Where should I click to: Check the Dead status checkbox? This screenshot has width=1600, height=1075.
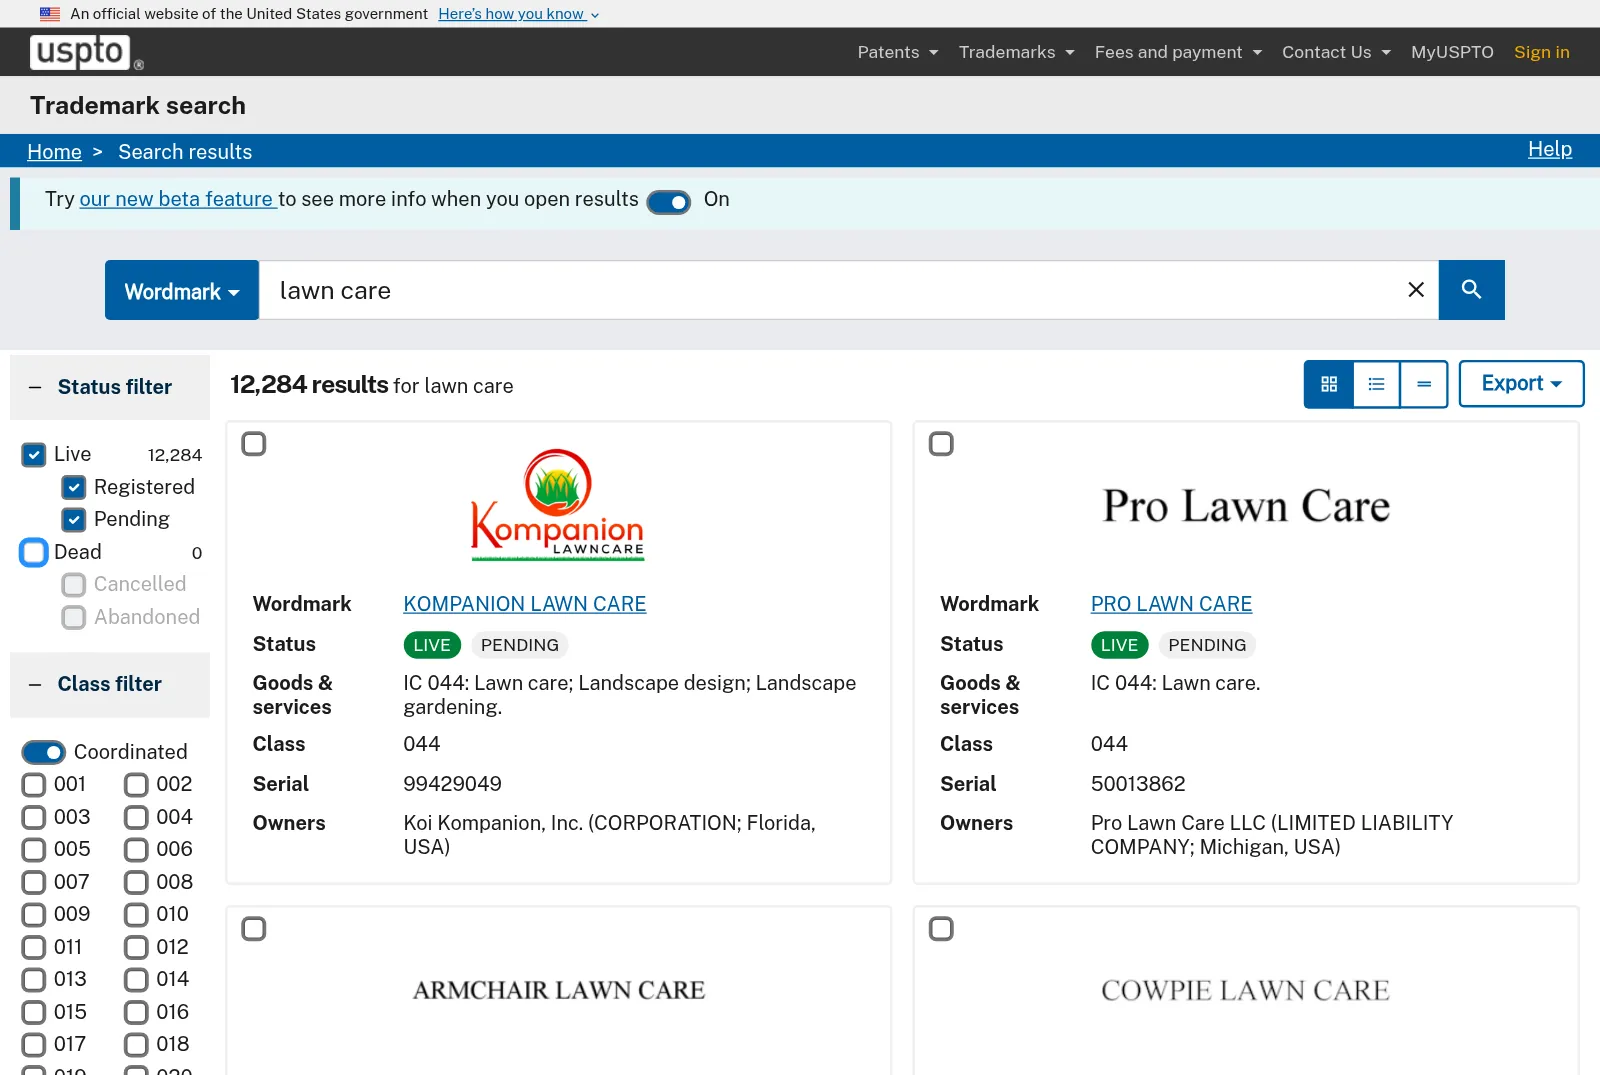pyautogui.click(x=34, y=552)
